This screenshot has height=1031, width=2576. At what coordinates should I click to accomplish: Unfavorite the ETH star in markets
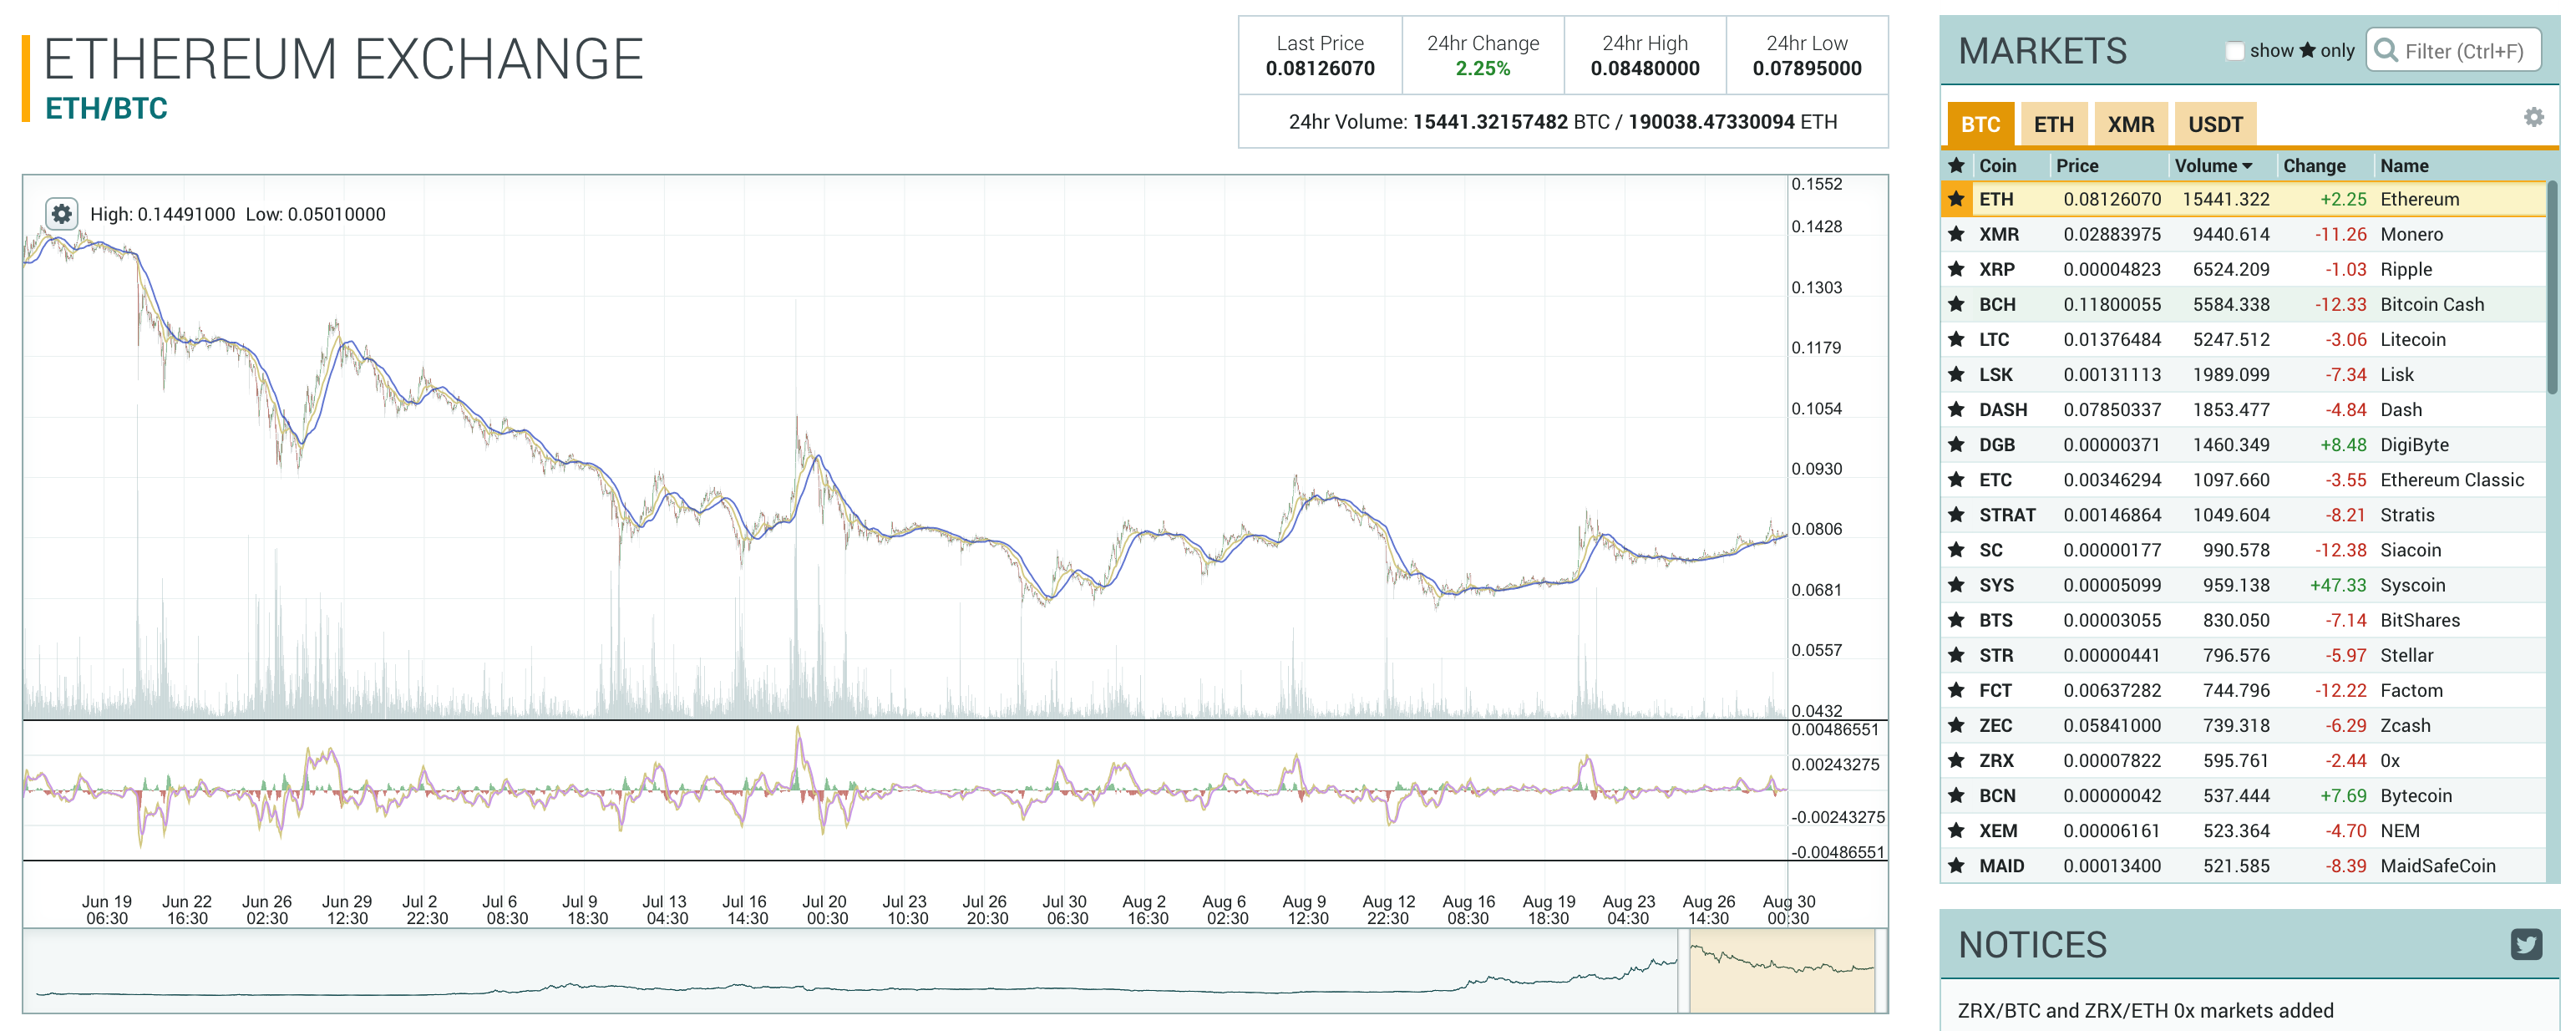[x=1956, y=199]
